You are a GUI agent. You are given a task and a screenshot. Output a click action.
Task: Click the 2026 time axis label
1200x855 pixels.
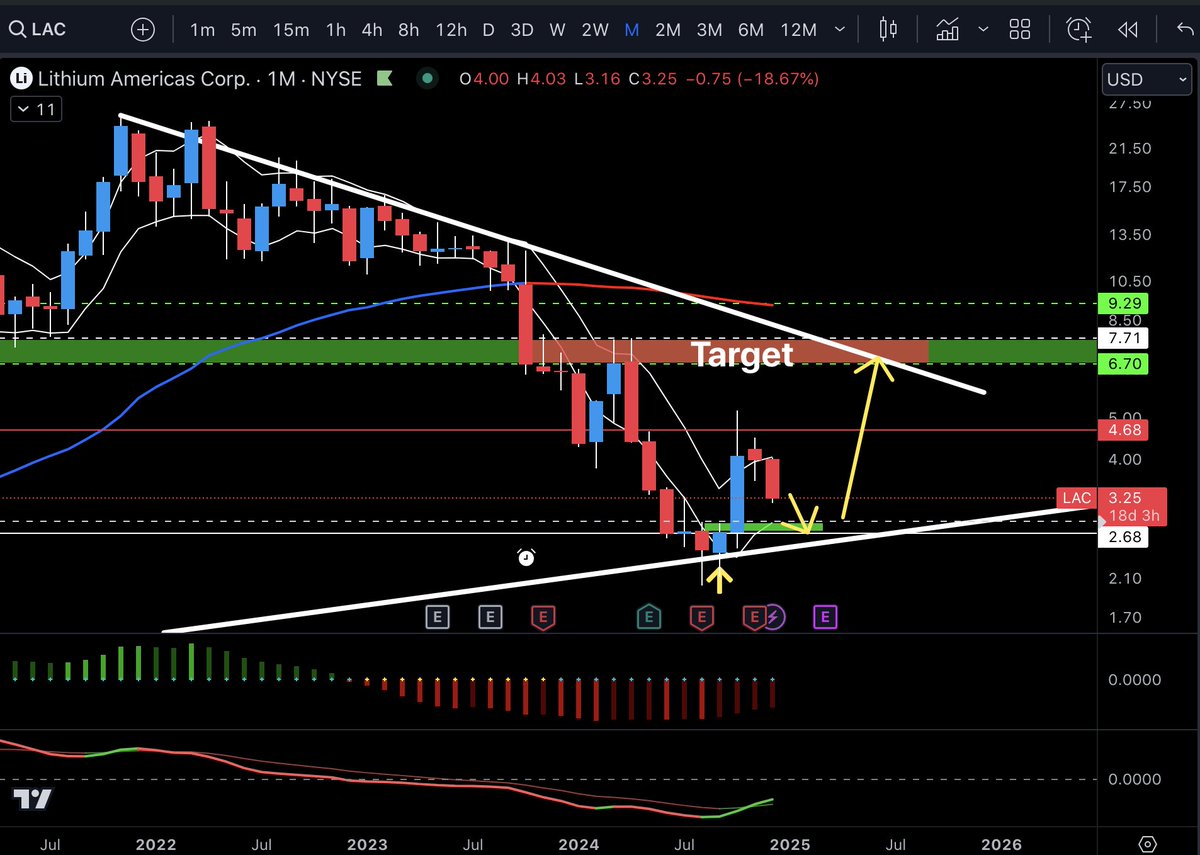pos(1004,843)
